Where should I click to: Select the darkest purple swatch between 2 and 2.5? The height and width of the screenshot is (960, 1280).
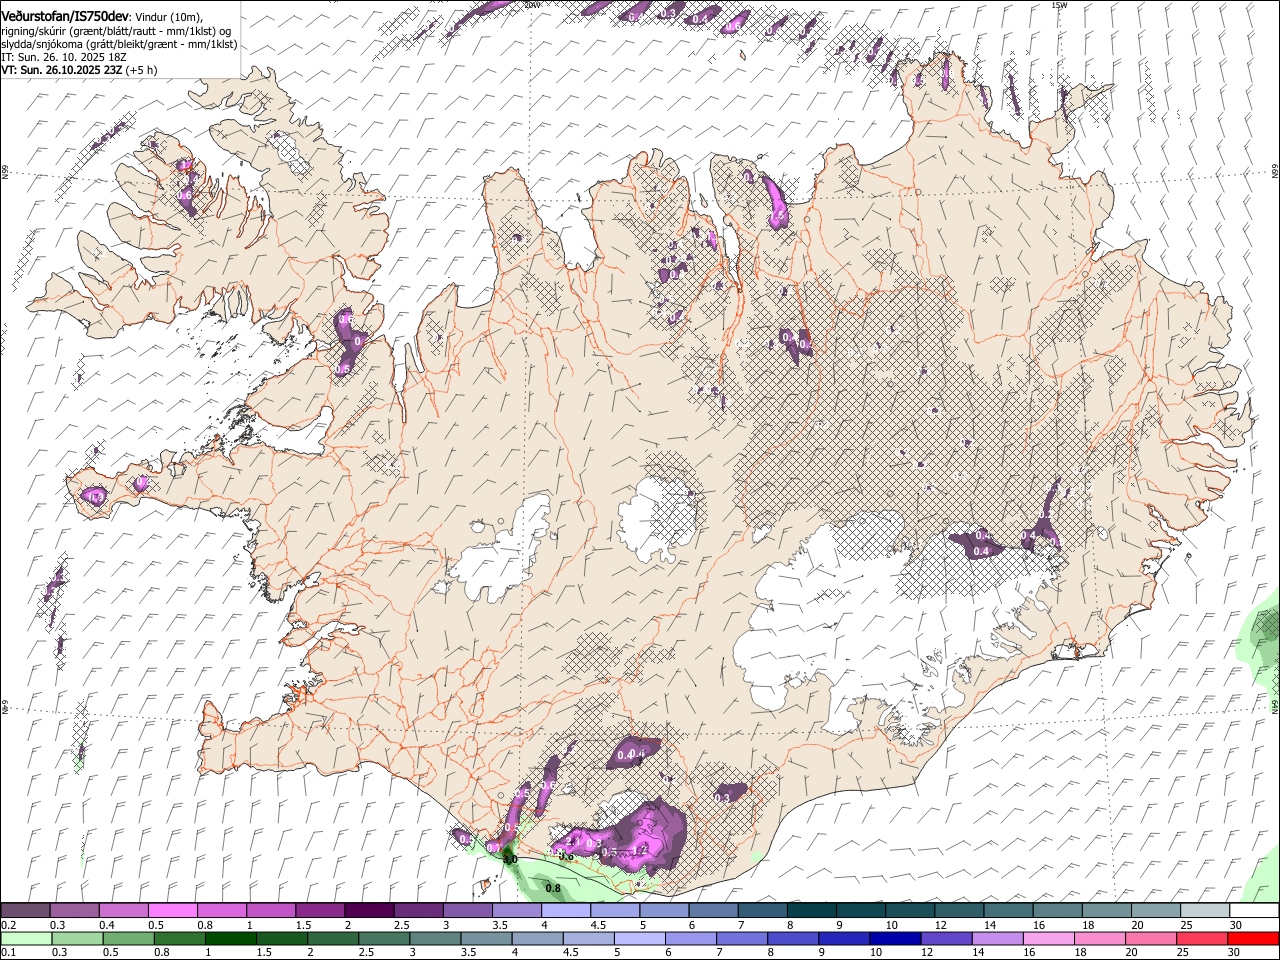pos(369,911)
